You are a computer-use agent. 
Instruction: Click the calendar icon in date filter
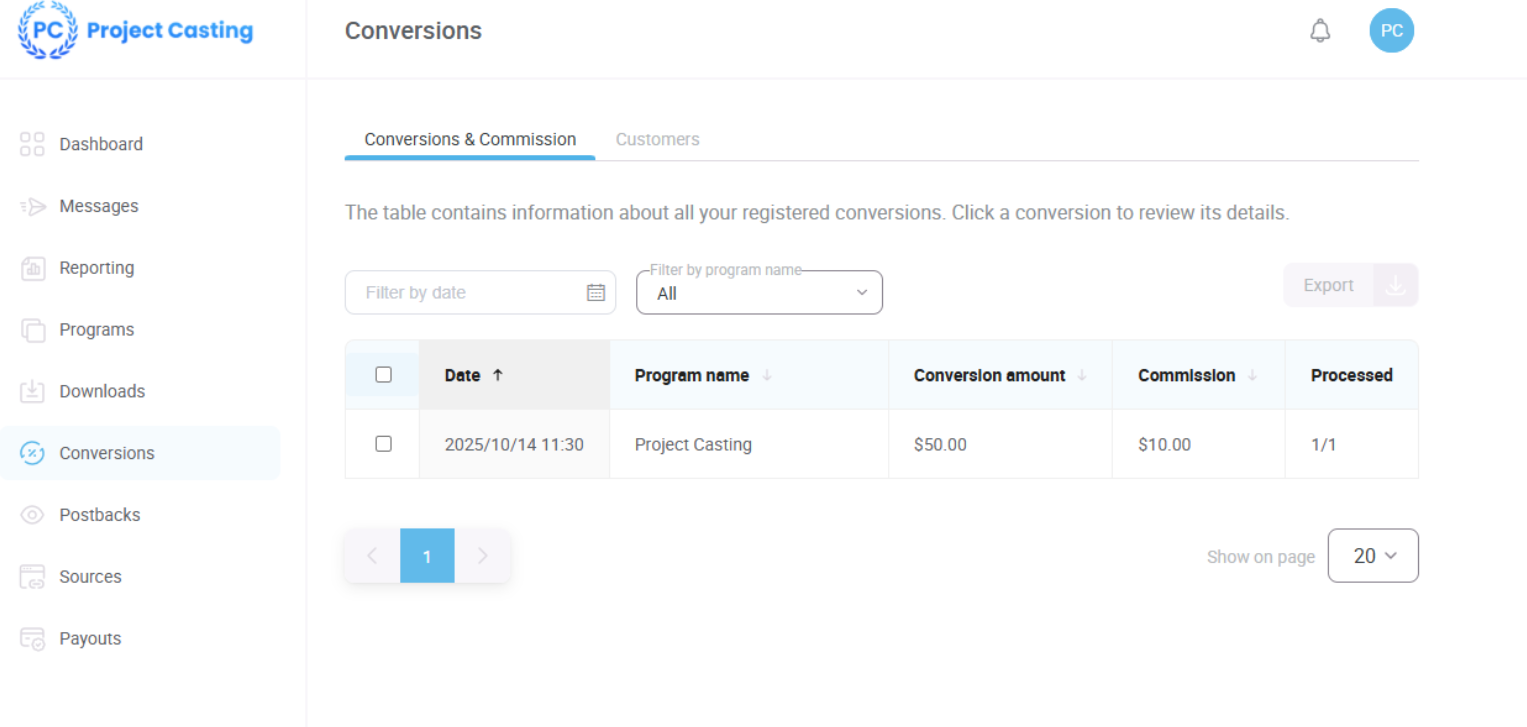(596, 293)
